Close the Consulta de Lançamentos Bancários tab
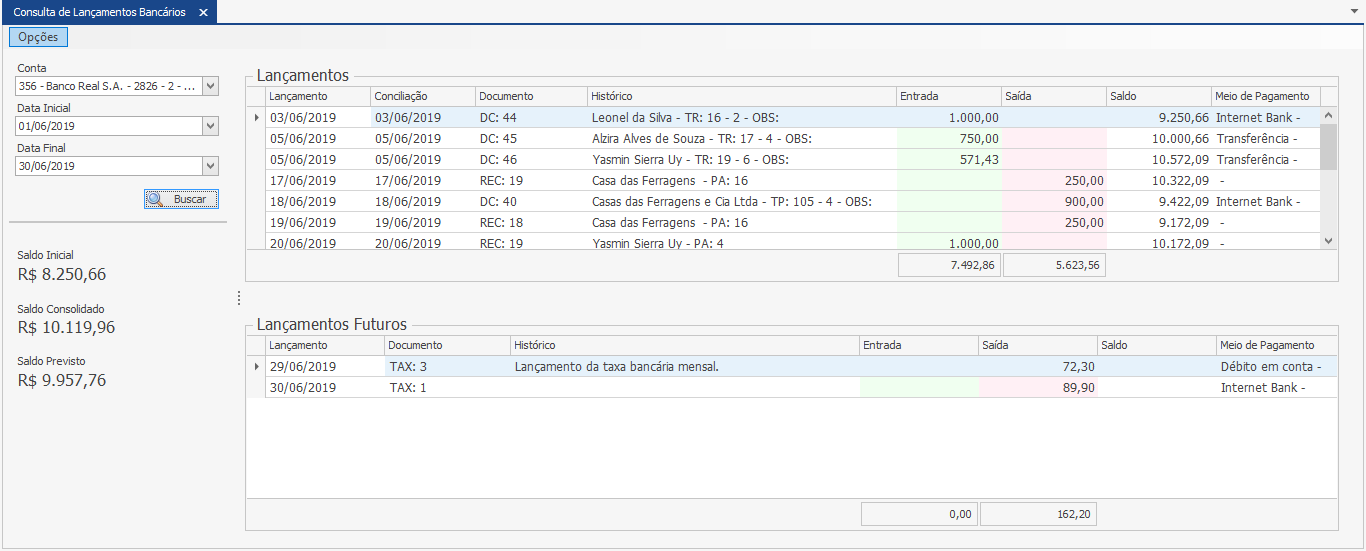This screenshot has width=1366, height=551. tap(203, 12)
